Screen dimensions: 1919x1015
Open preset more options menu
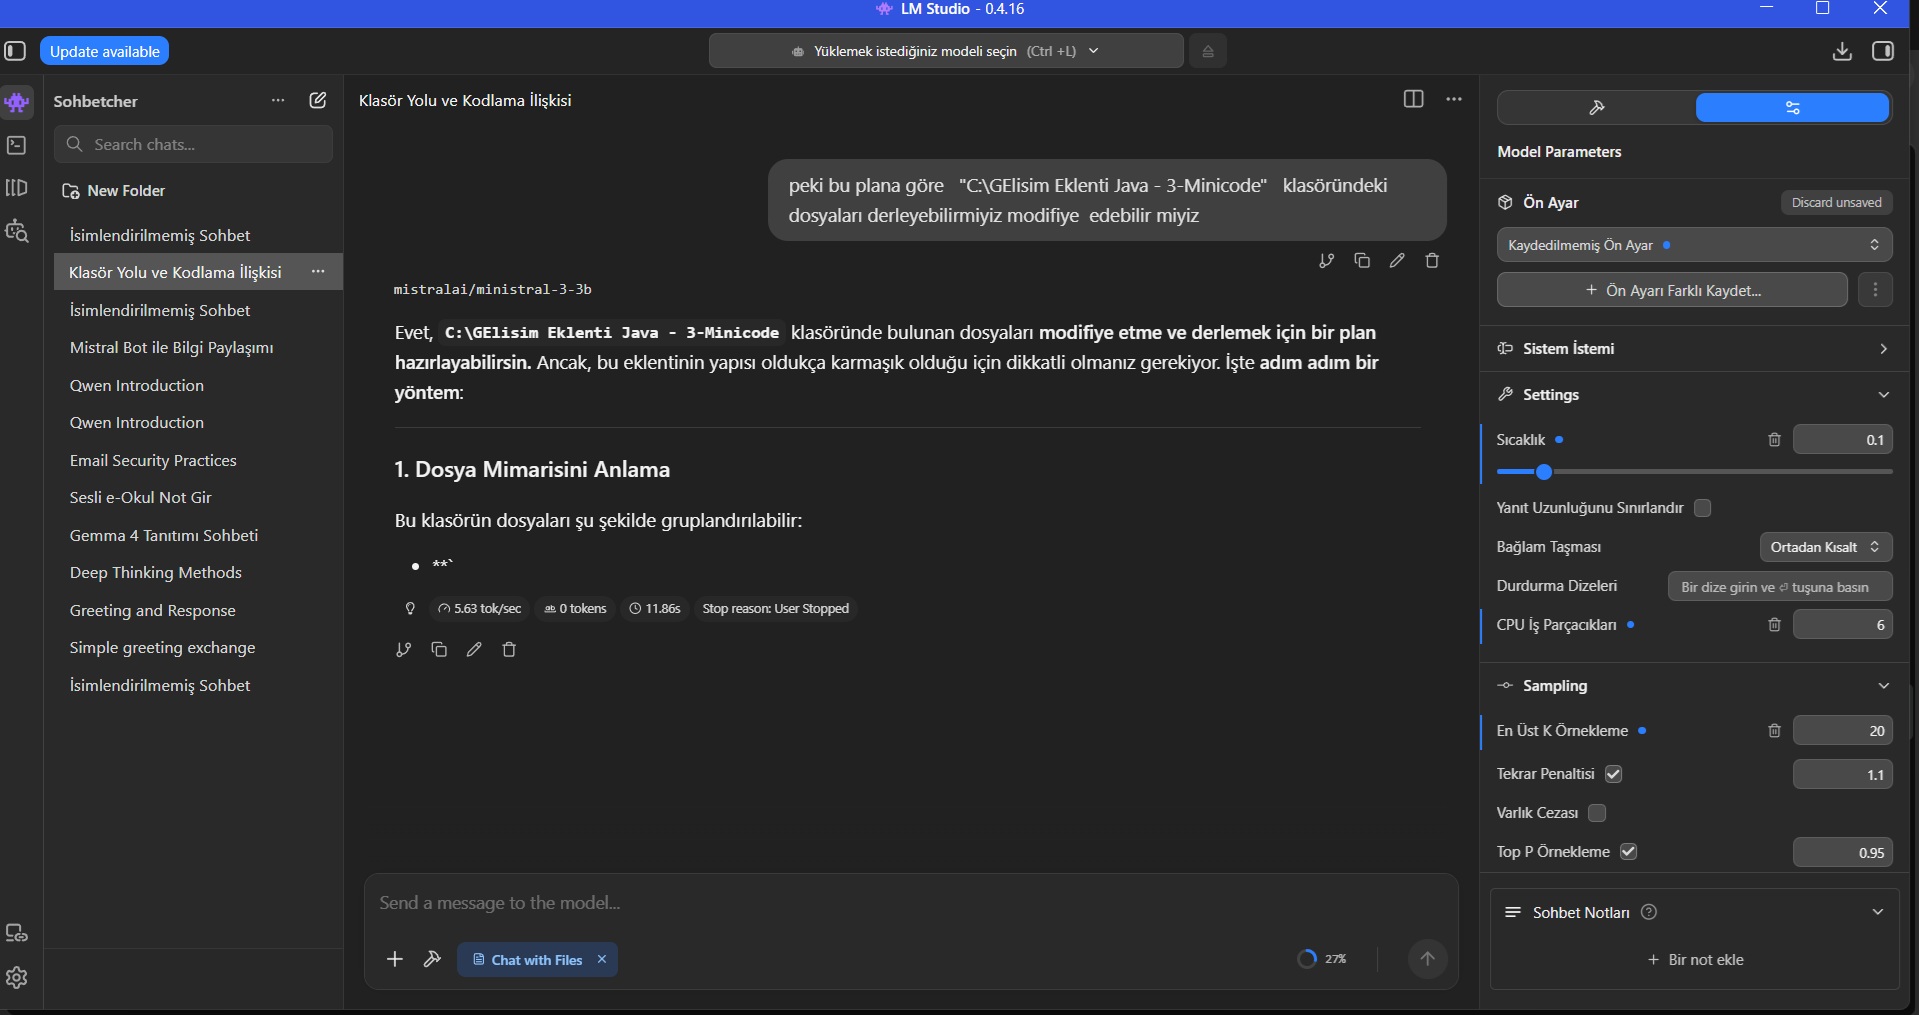[1875, 290]
